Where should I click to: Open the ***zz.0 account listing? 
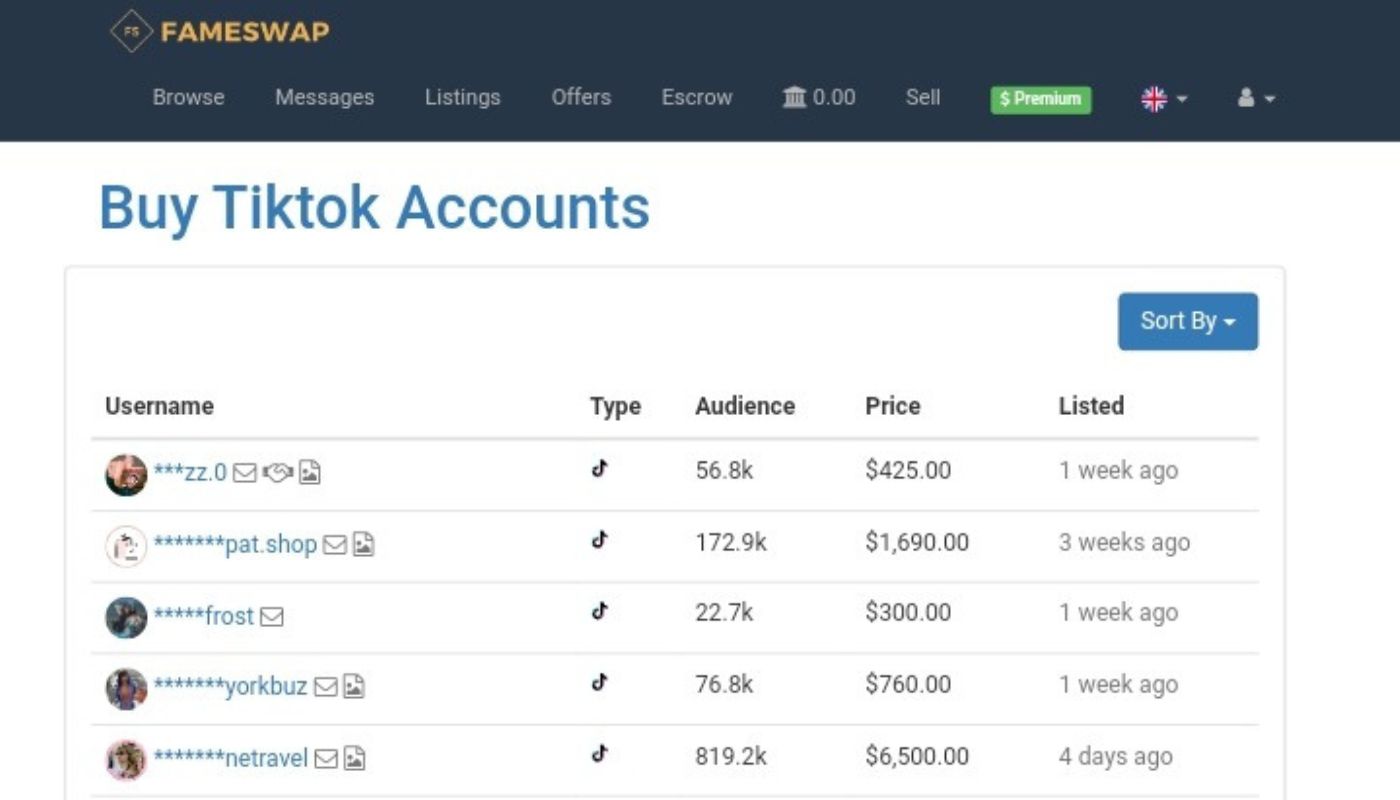(190, 472)
